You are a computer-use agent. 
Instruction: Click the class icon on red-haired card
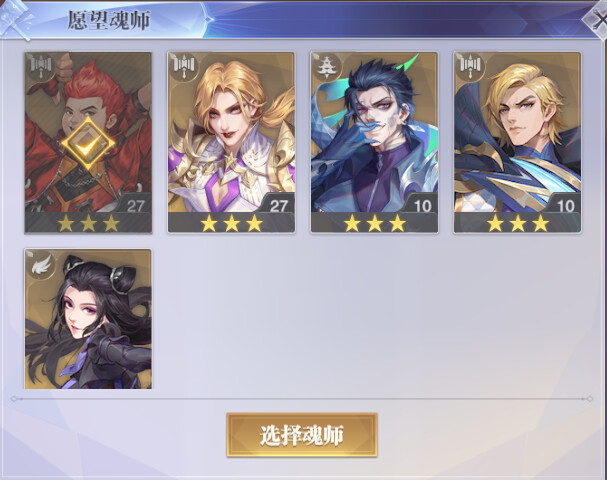pyautogui.click(x=41, y=67)
